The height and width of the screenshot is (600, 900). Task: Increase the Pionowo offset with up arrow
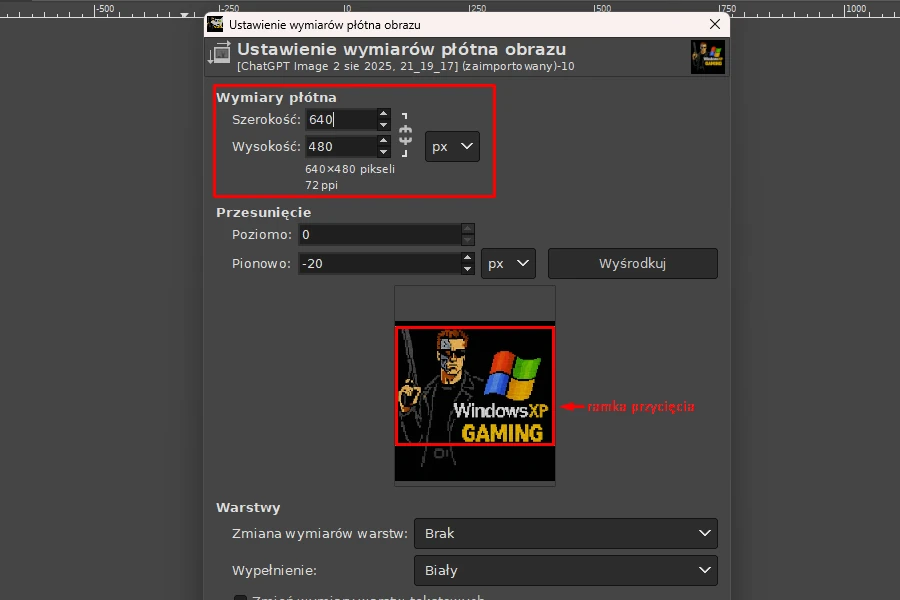[x=468, y=258]
